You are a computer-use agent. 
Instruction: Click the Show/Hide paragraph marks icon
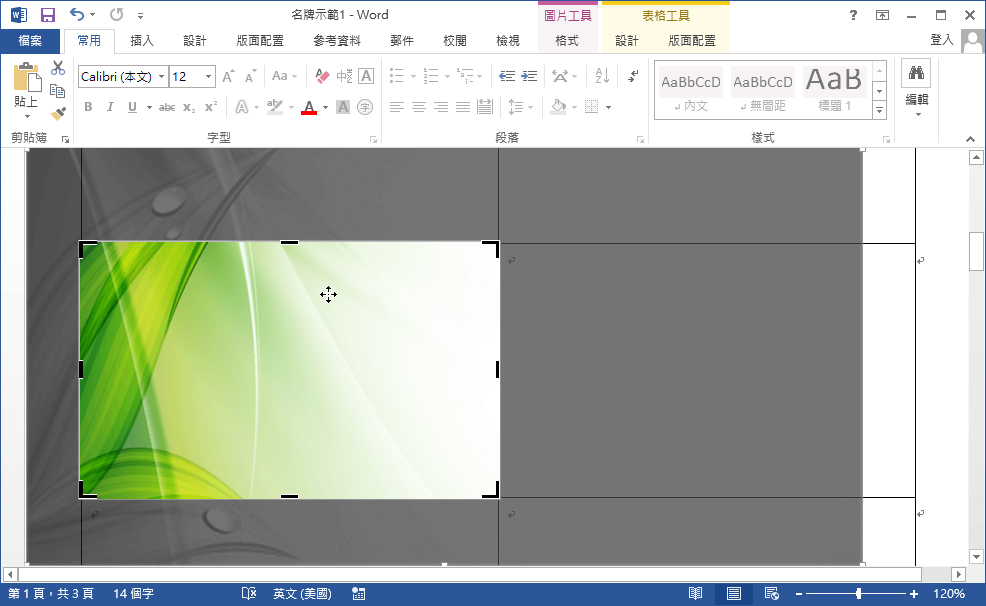pyautogui.click(x=634, y=75)
